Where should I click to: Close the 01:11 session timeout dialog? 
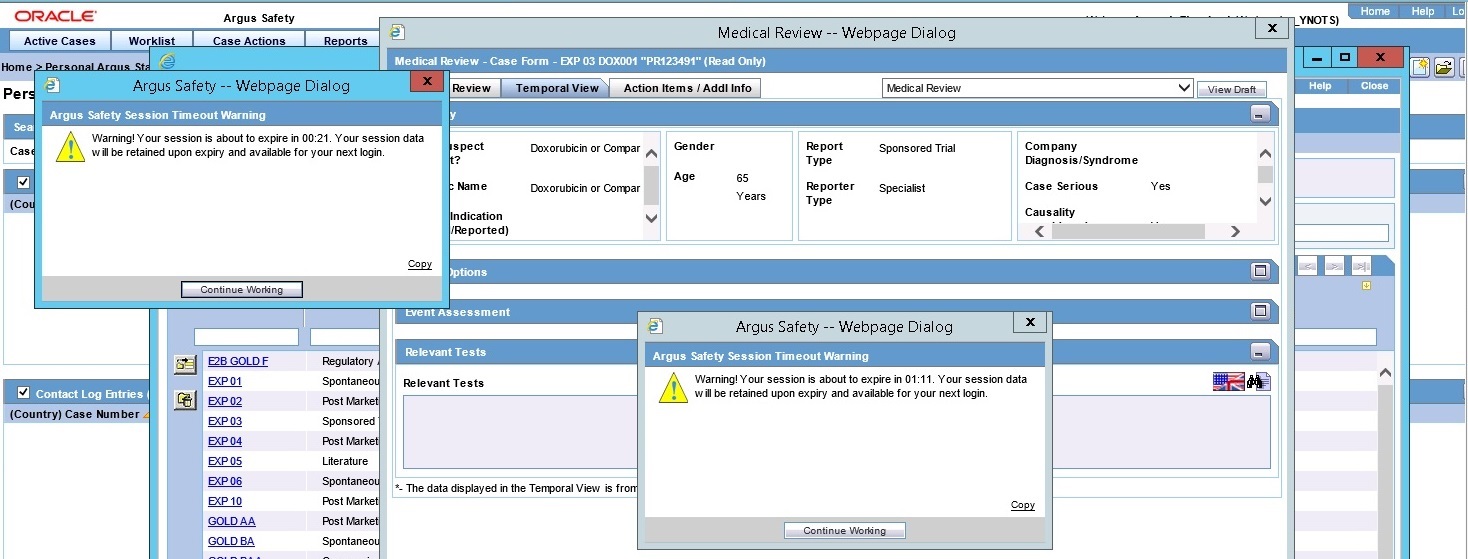coord(1029,322)
